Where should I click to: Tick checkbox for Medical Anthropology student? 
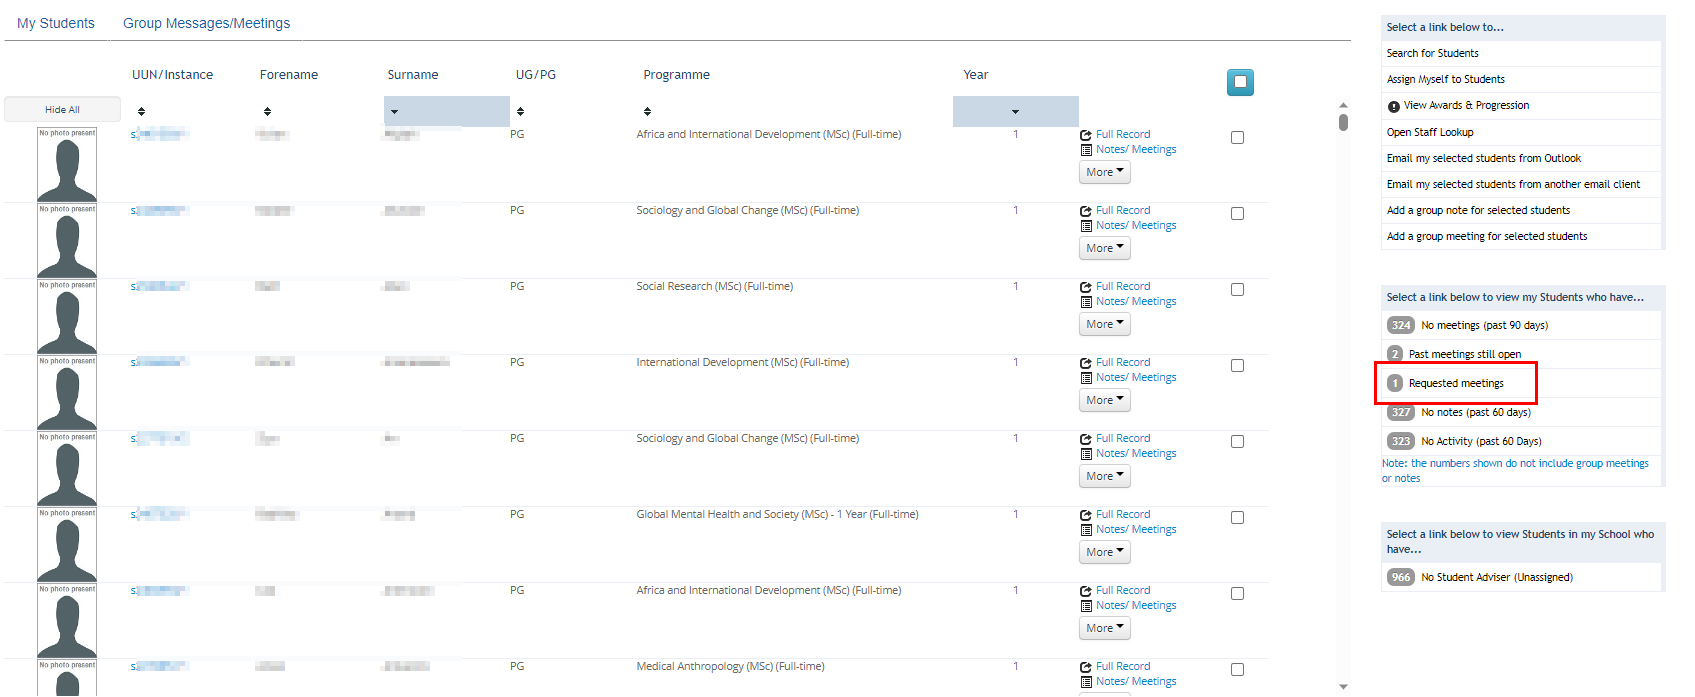(x=1237, y=670)
